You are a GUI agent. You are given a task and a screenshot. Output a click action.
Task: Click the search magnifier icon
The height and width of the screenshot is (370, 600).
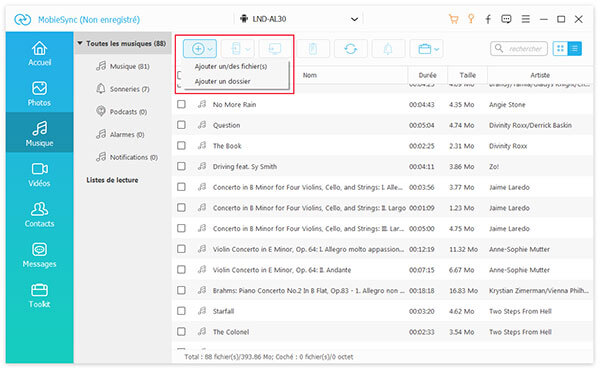[499, 48]
